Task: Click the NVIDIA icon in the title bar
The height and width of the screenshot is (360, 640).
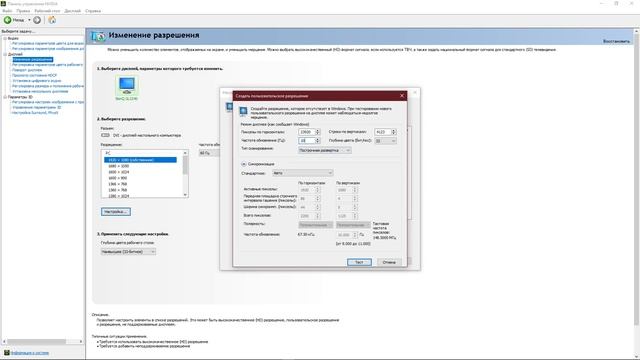Action: point(3,3)
